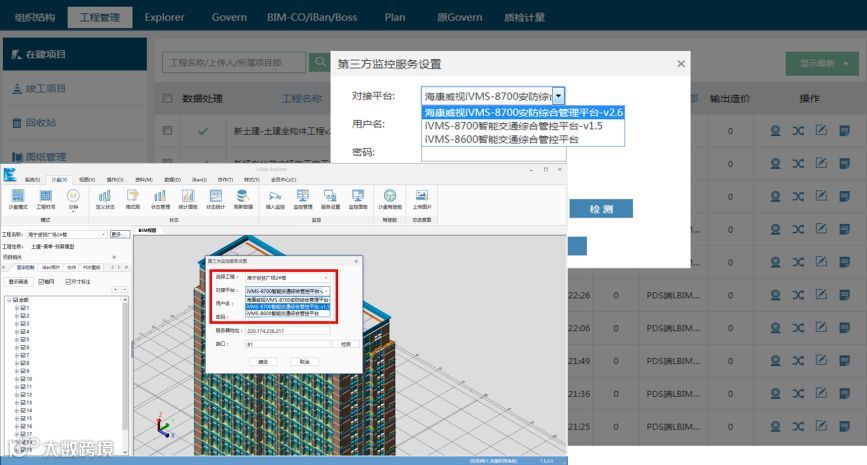Click the 工程名称 search input box
867x465 pixels.
(x=234, y=62)
